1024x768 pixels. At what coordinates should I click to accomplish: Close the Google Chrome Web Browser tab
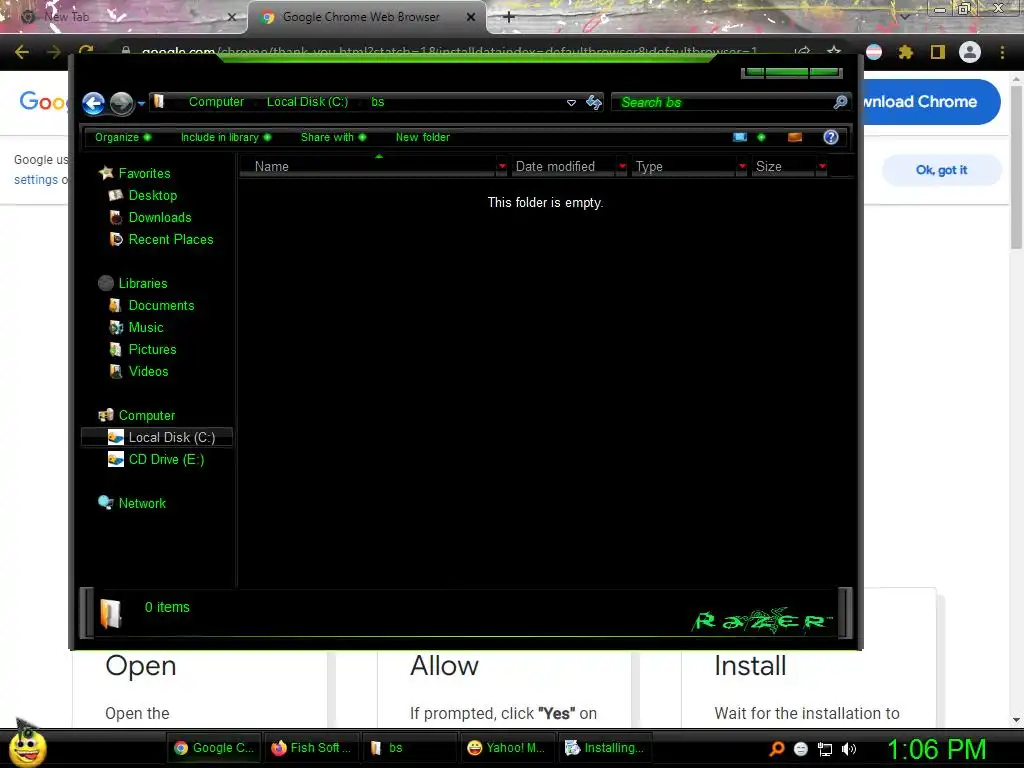[x=471, y=17]
